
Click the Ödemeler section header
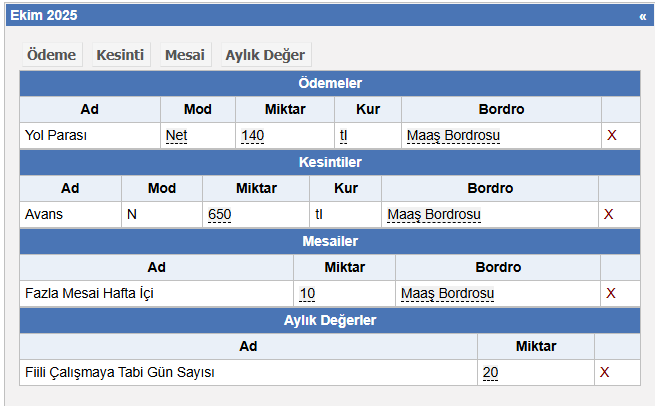click(x=330, y=83)
